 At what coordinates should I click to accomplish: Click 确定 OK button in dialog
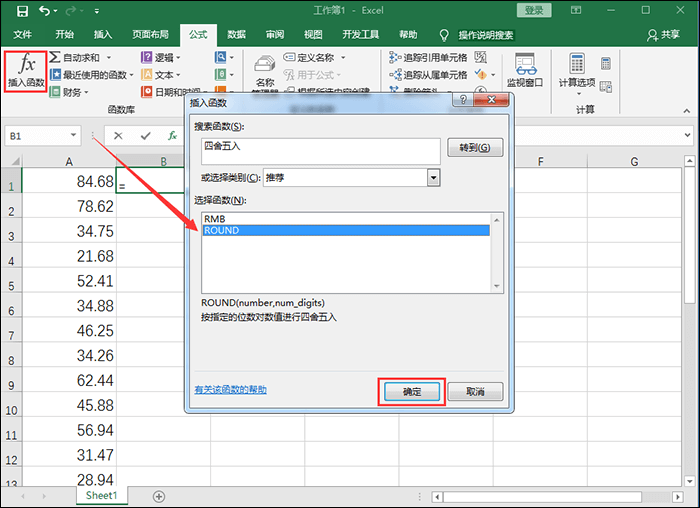[412, 392]
